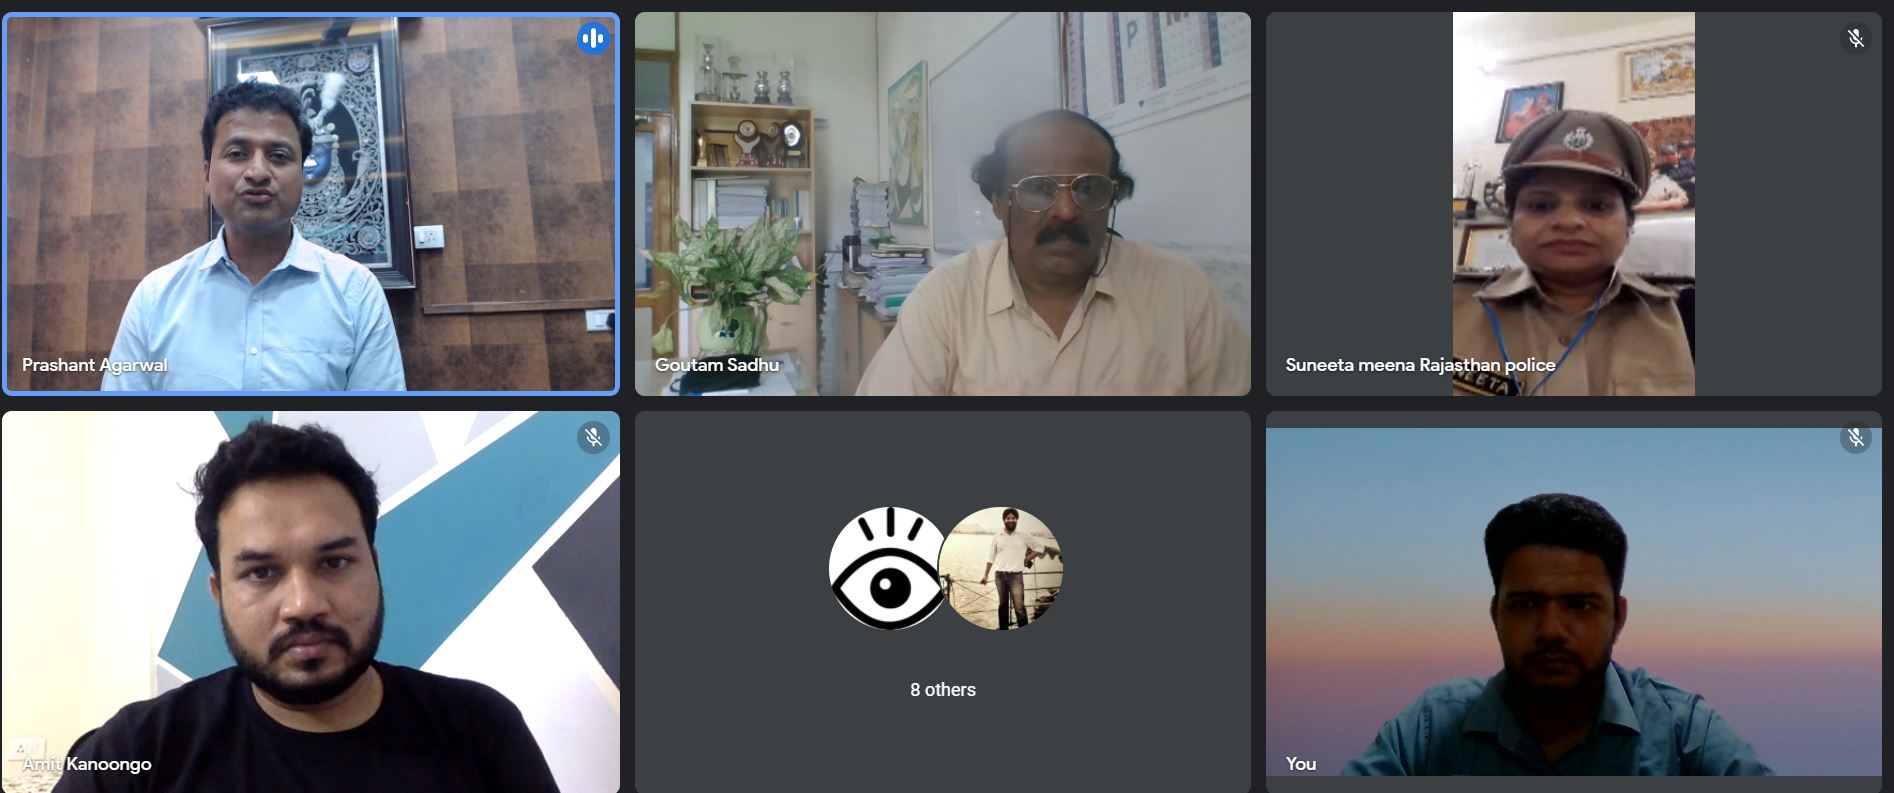Select the video feed in Suneeta meena's tile
The image size is (1894, 793).
click(x=1573, y=200)
